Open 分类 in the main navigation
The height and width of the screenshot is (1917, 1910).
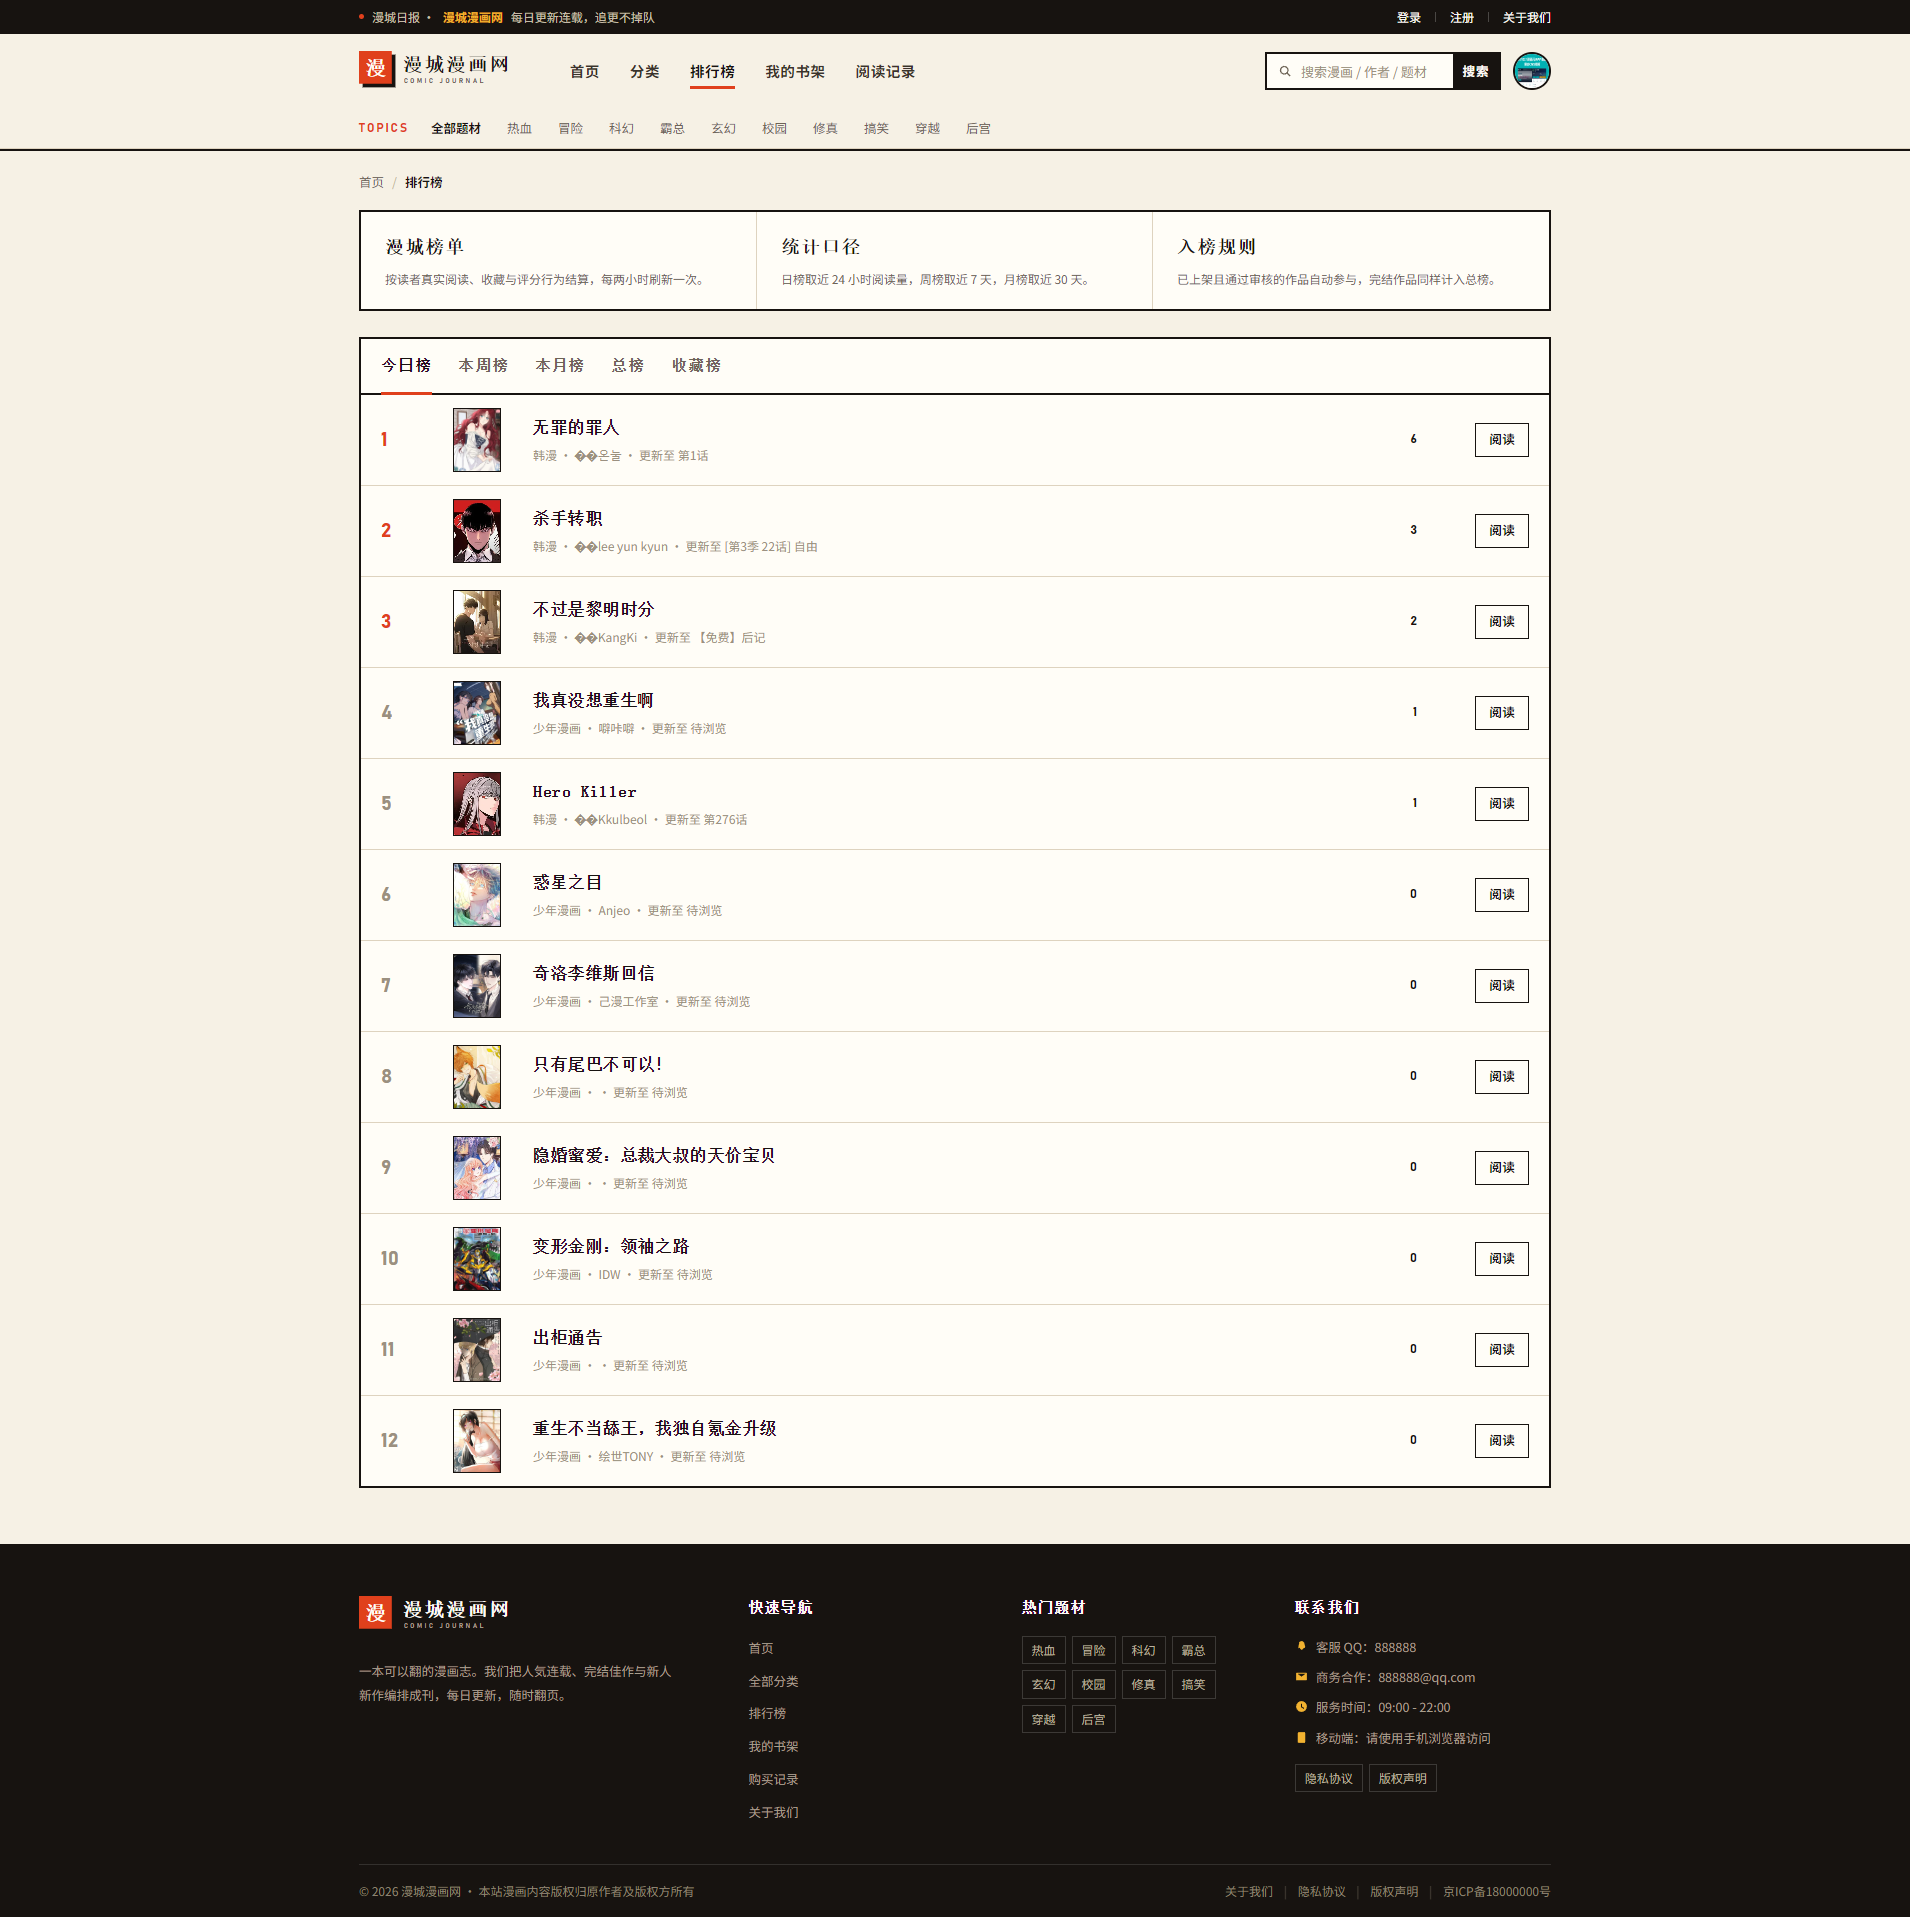tap(644, 72)
